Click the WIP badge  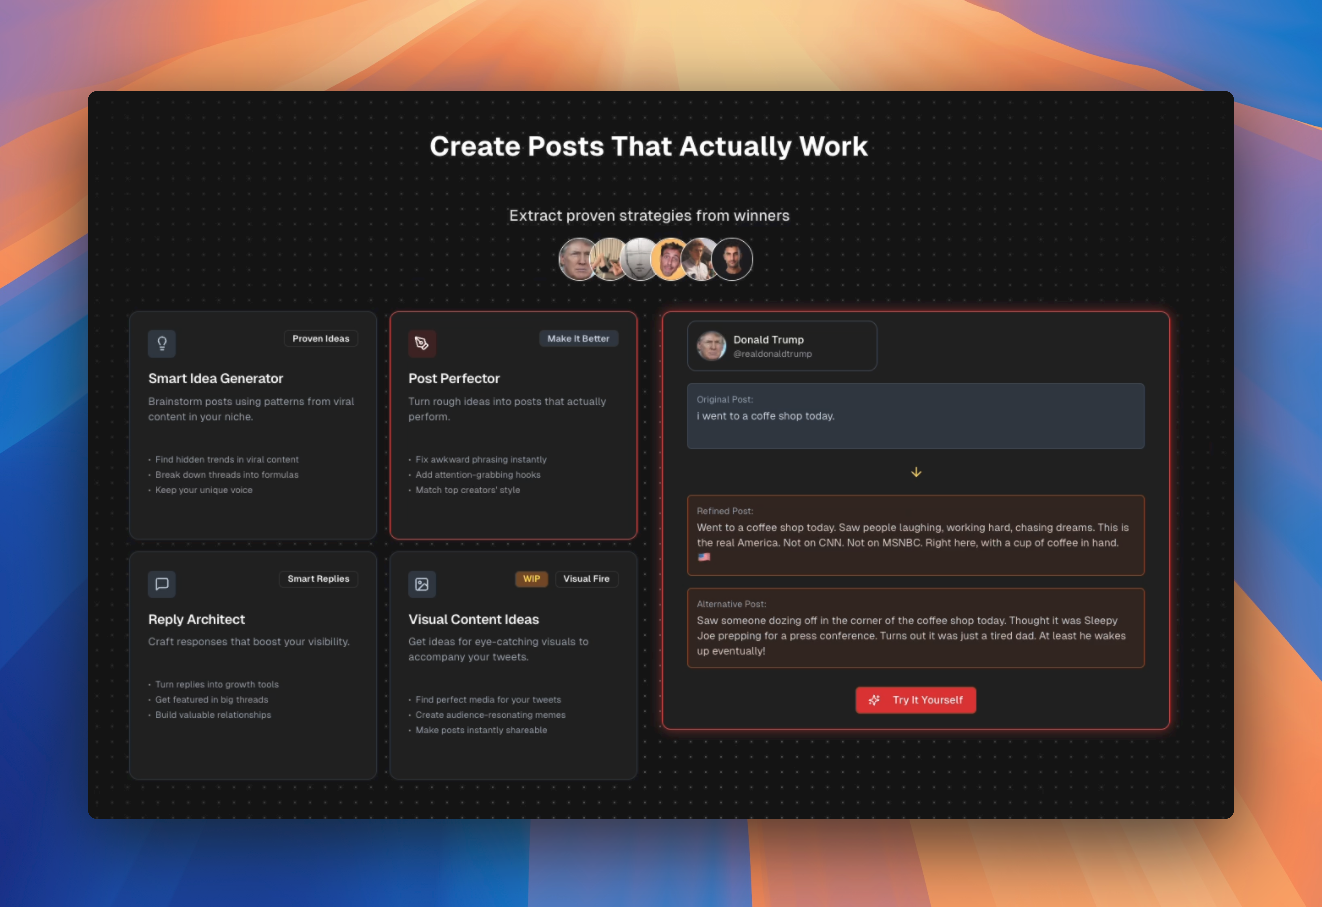coord(531,579)
